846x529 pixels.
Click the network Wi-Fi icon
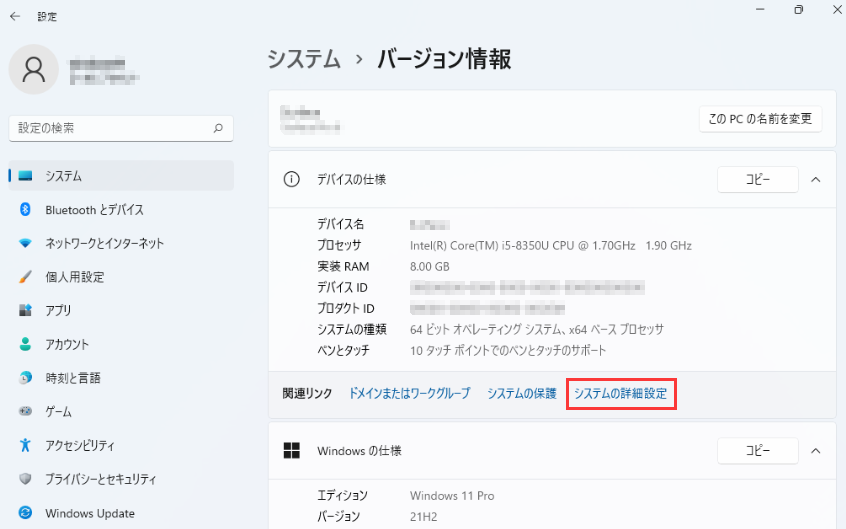tap(25, 243)
